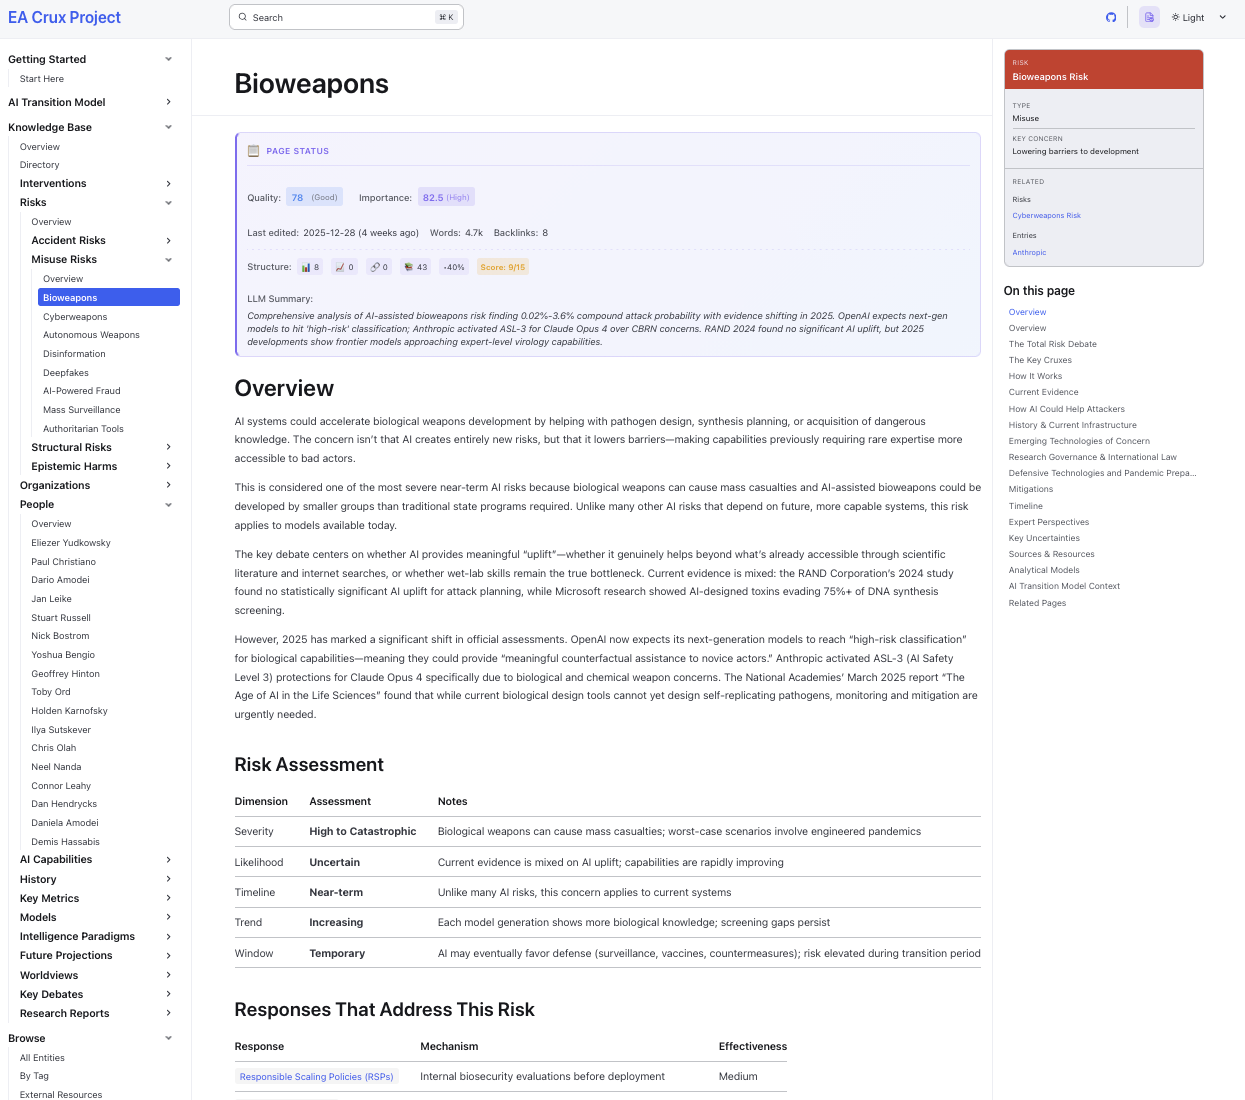Toggle the page document icon button
Viewport: 1245px width, 1100px height.
[x=1149, y=17]
